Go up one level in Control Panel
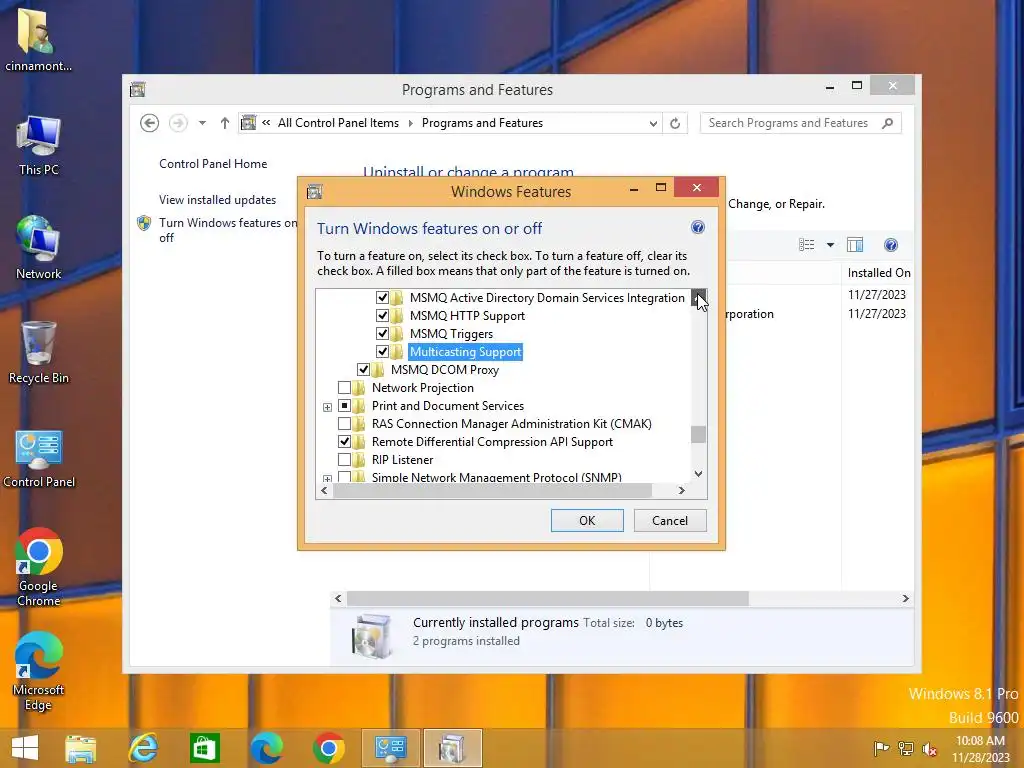 pos(225,123)
